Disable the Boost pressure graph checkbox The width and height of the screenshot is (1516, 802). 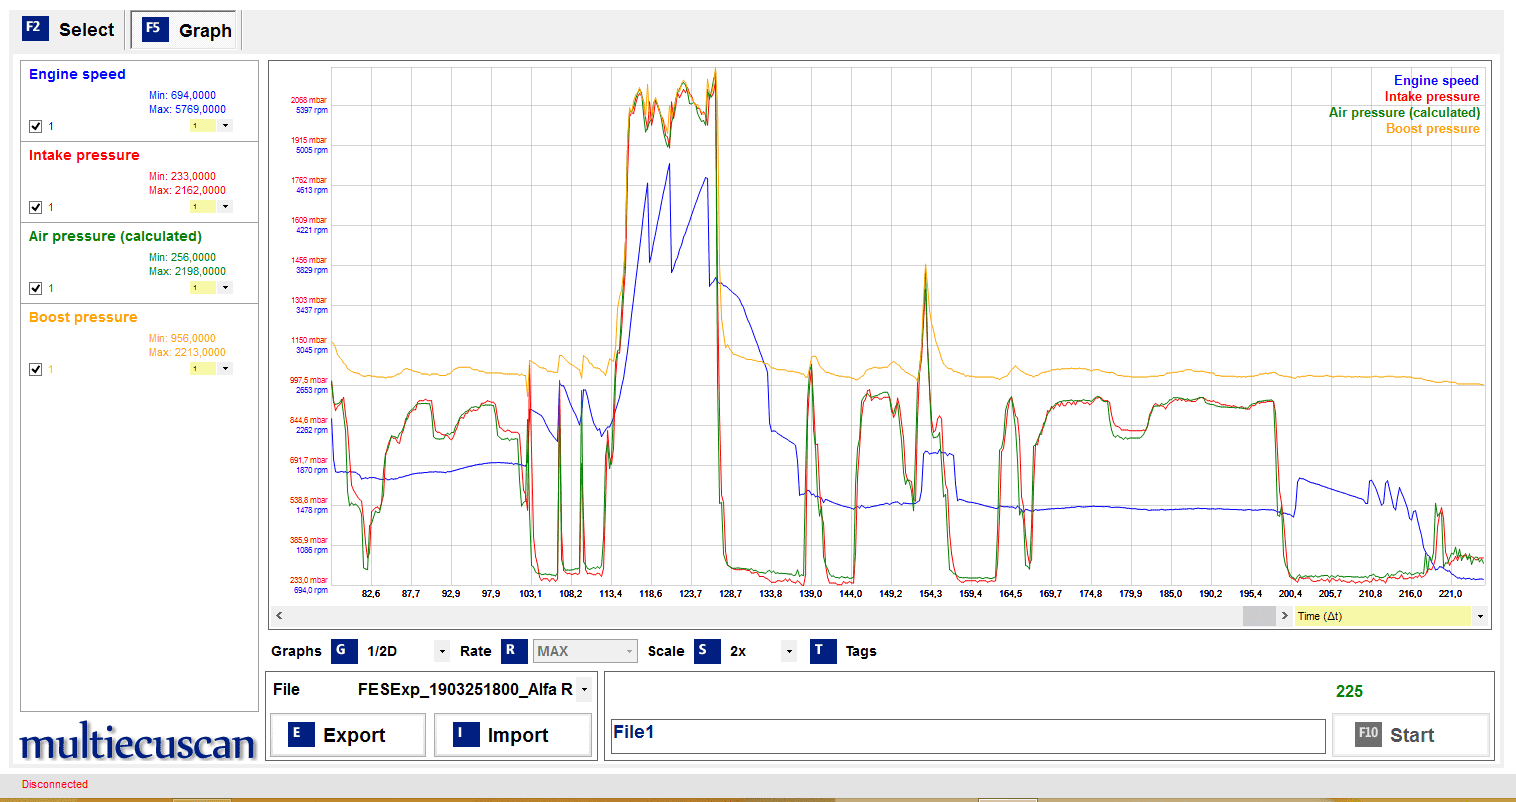(36, 369)
